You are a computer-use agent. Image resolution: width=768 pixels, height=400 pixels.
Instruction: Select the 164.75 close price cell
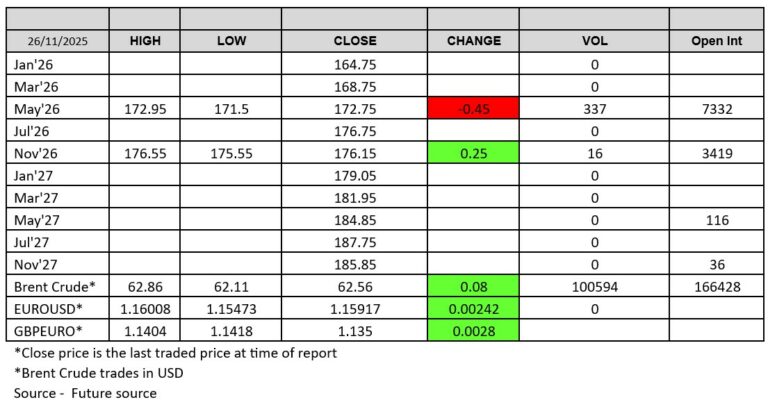(x=354, y=64)
